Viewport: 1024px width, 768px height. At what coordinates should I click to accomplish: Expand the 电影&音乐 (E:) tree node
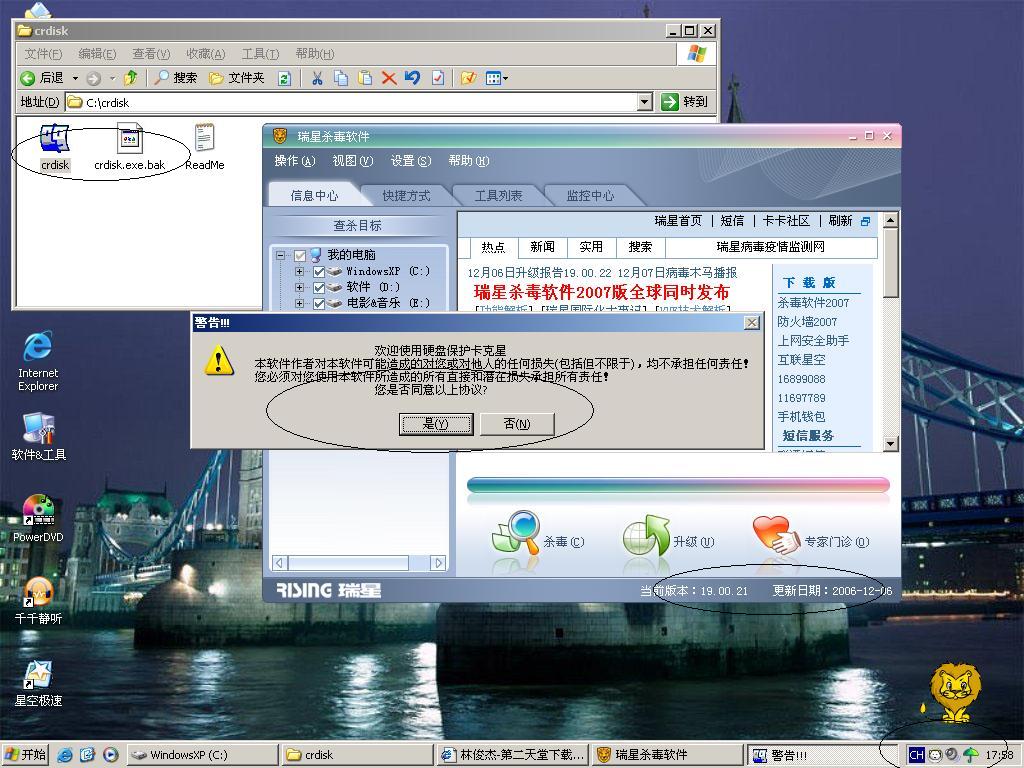[x=299, y=304]
